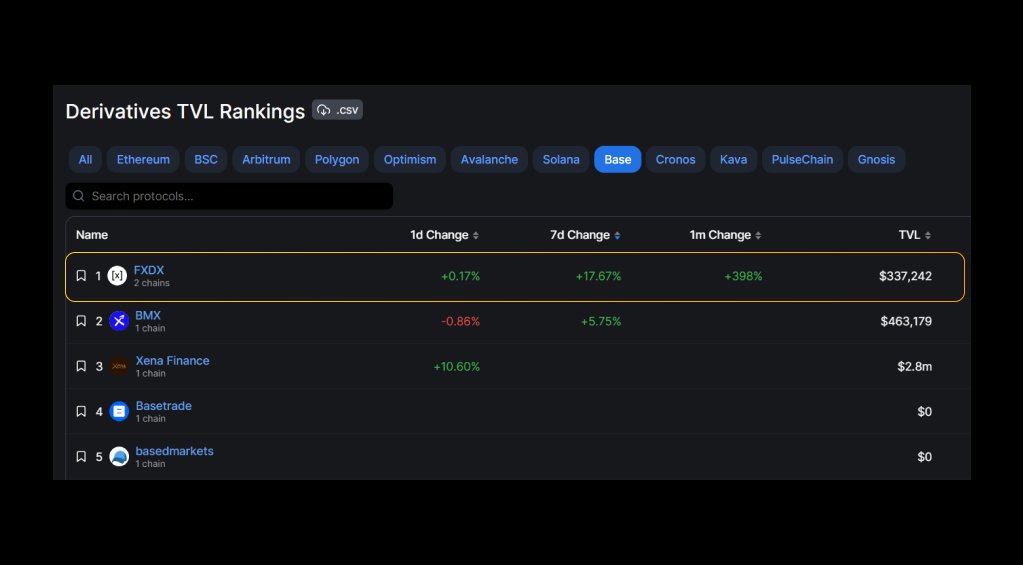Select the All chains filter
1023x565 pixels.
point(85,159)
